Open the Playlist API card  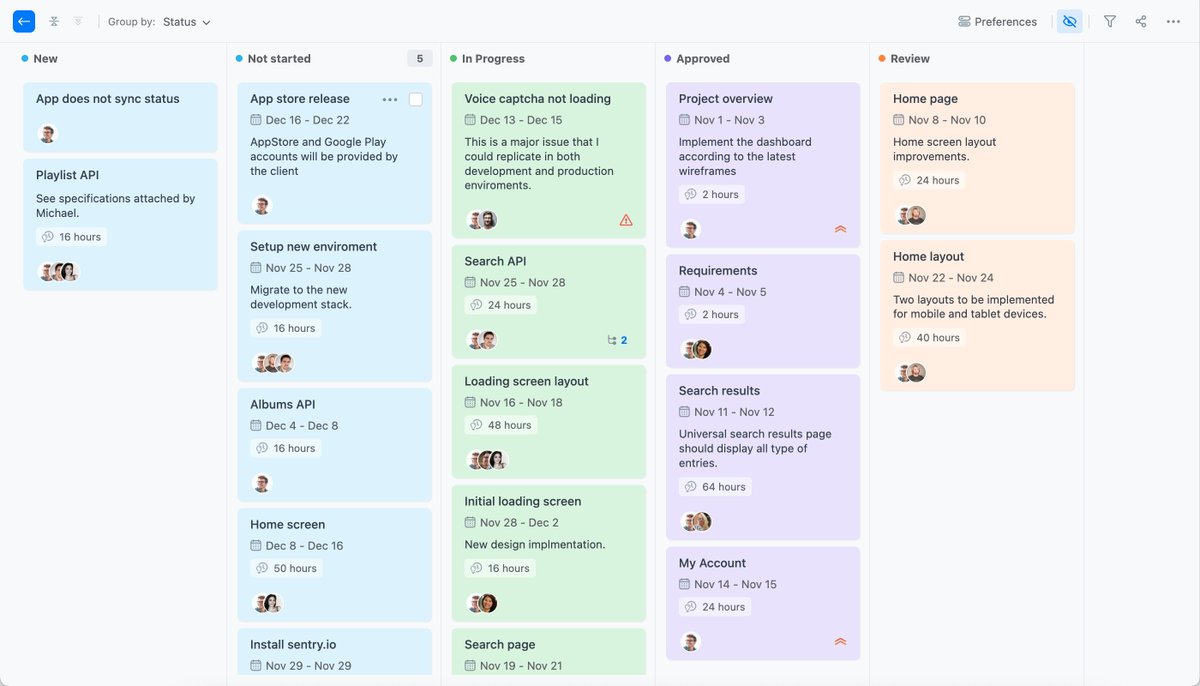point(120,224)
